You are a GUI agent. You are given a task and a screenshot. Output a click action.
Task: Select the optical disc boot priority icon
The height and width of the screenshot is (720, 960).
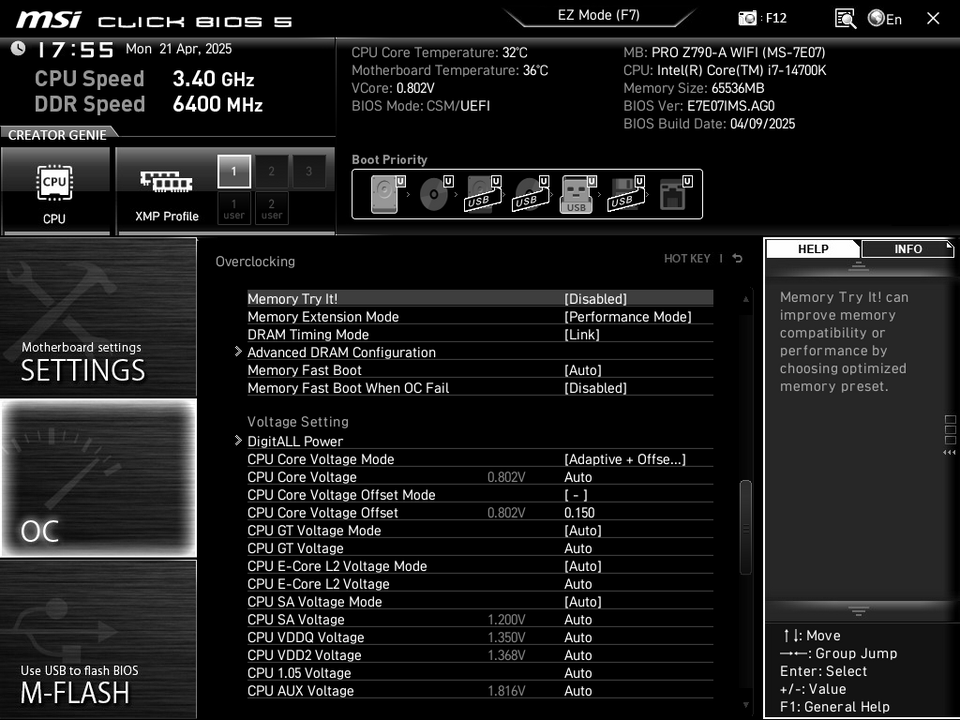tap(436, 194)
